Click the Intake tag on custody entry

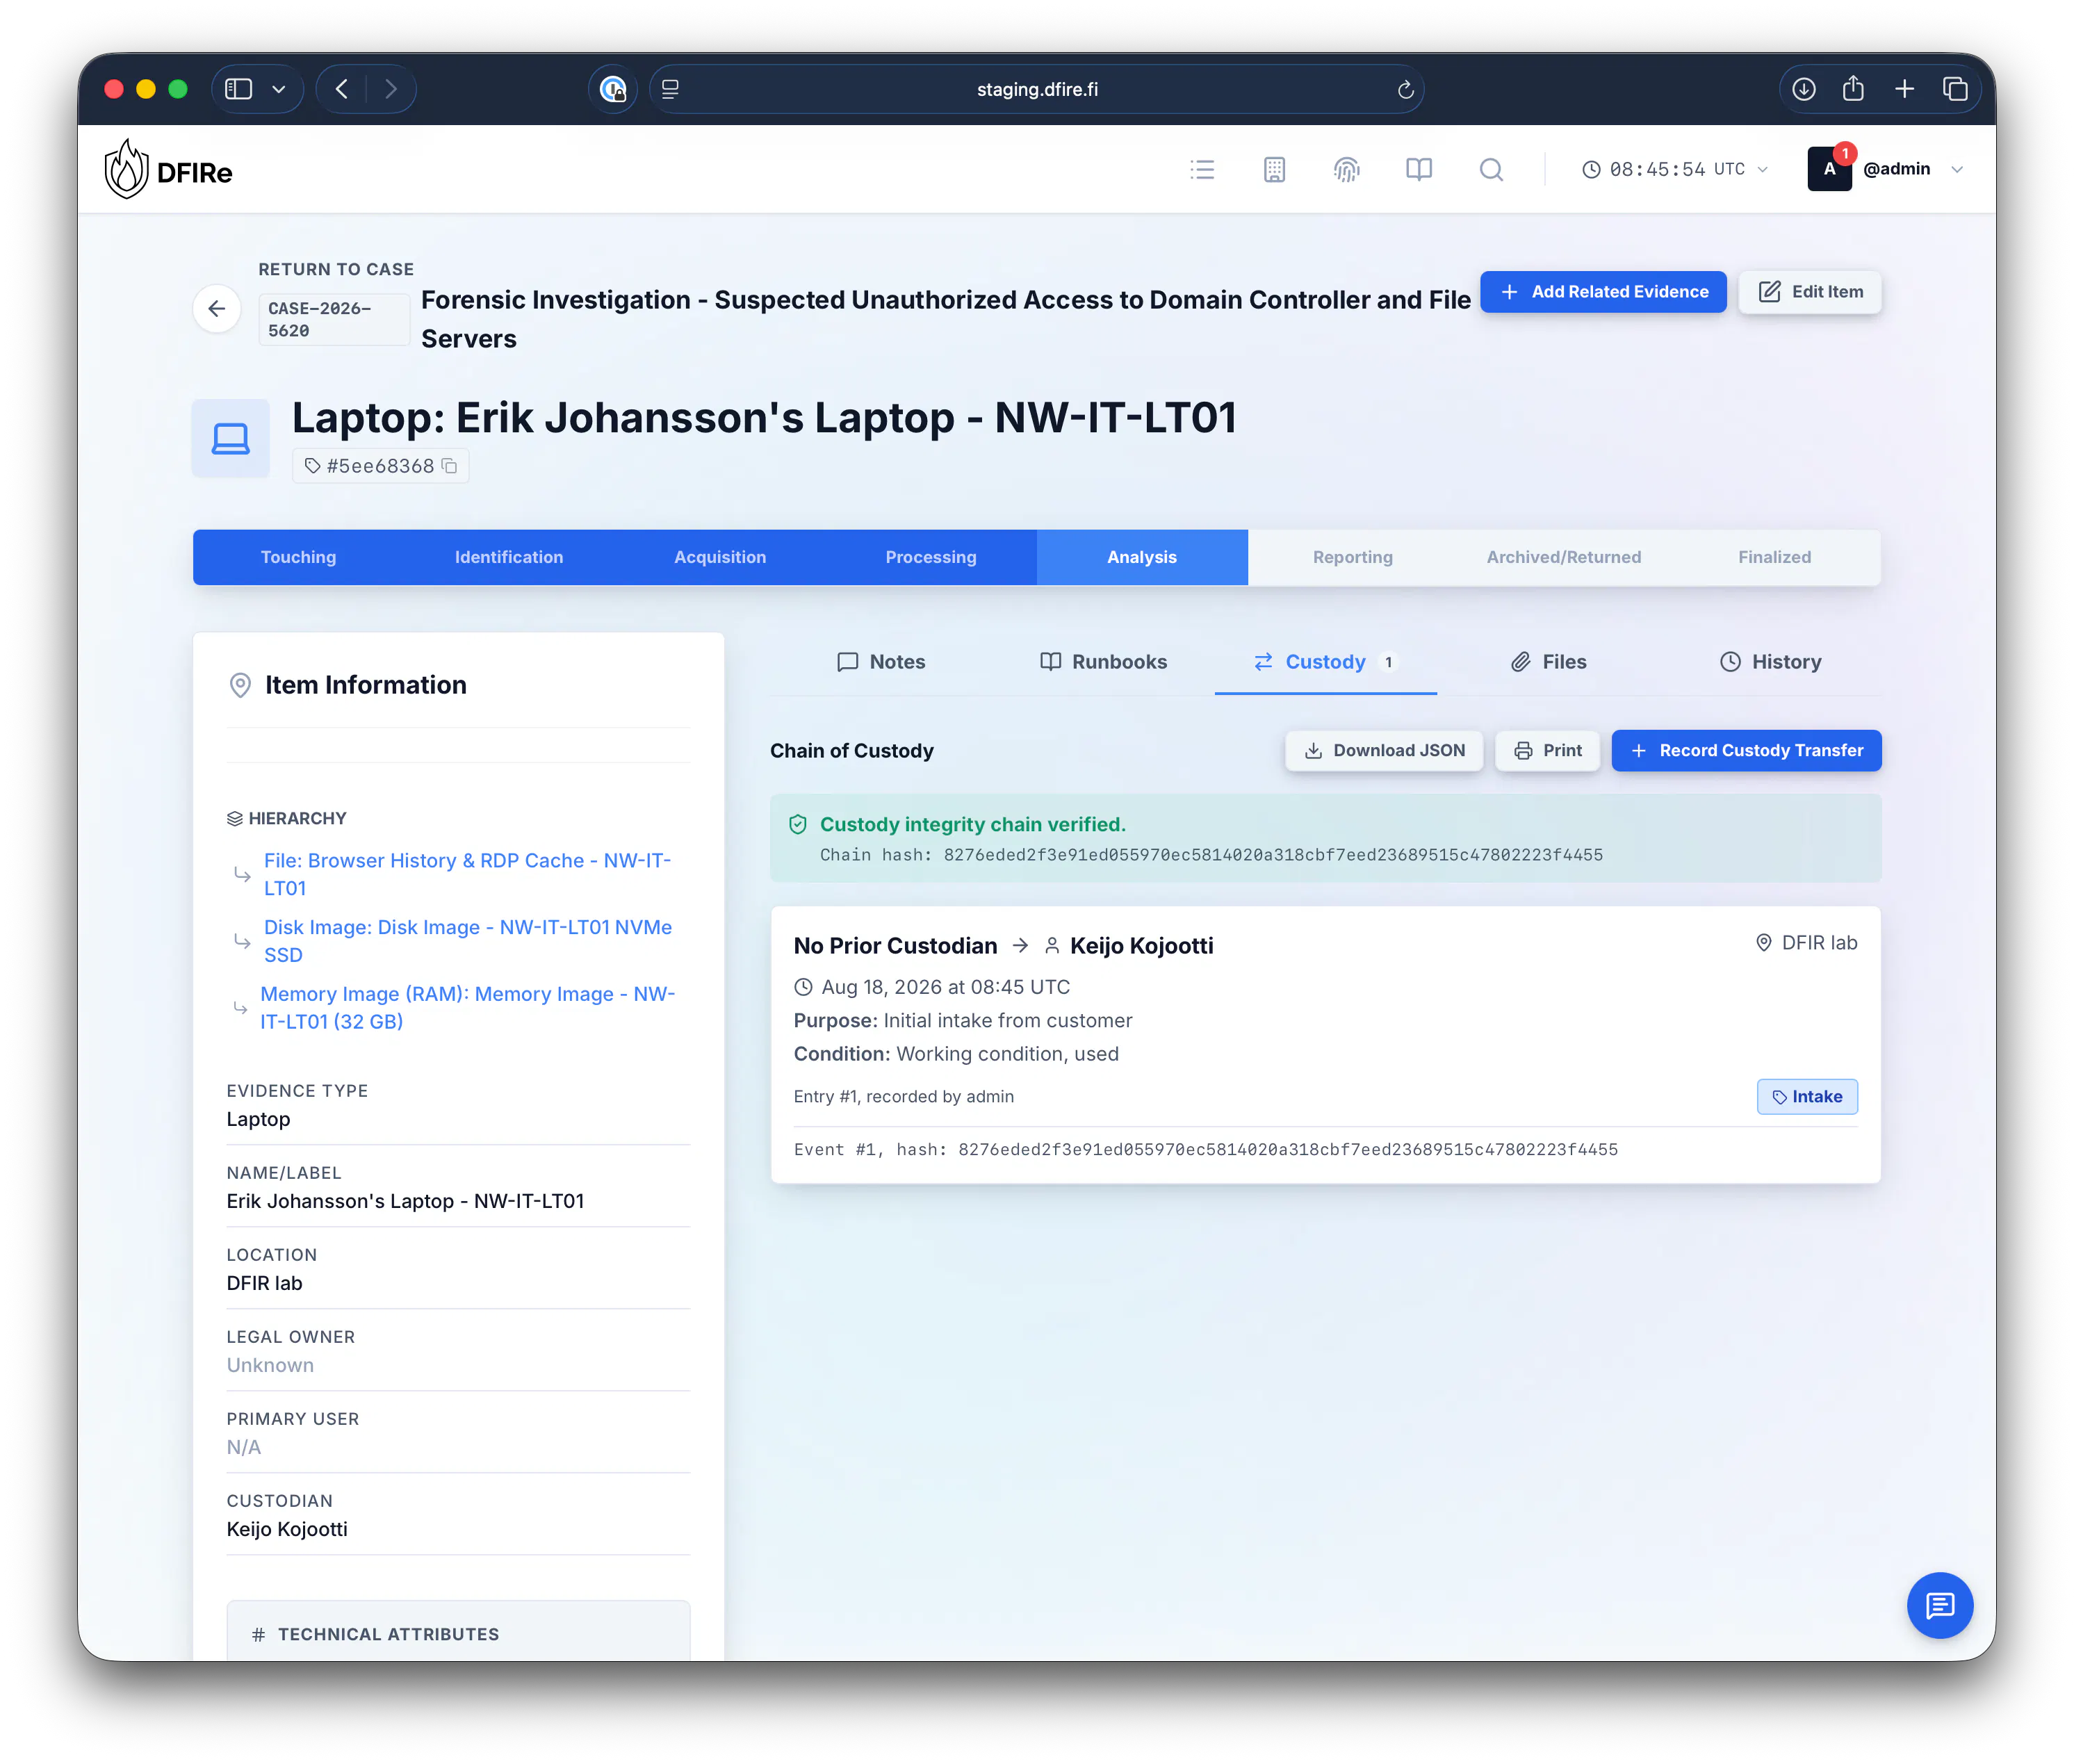click(x=1807, y=1096)
